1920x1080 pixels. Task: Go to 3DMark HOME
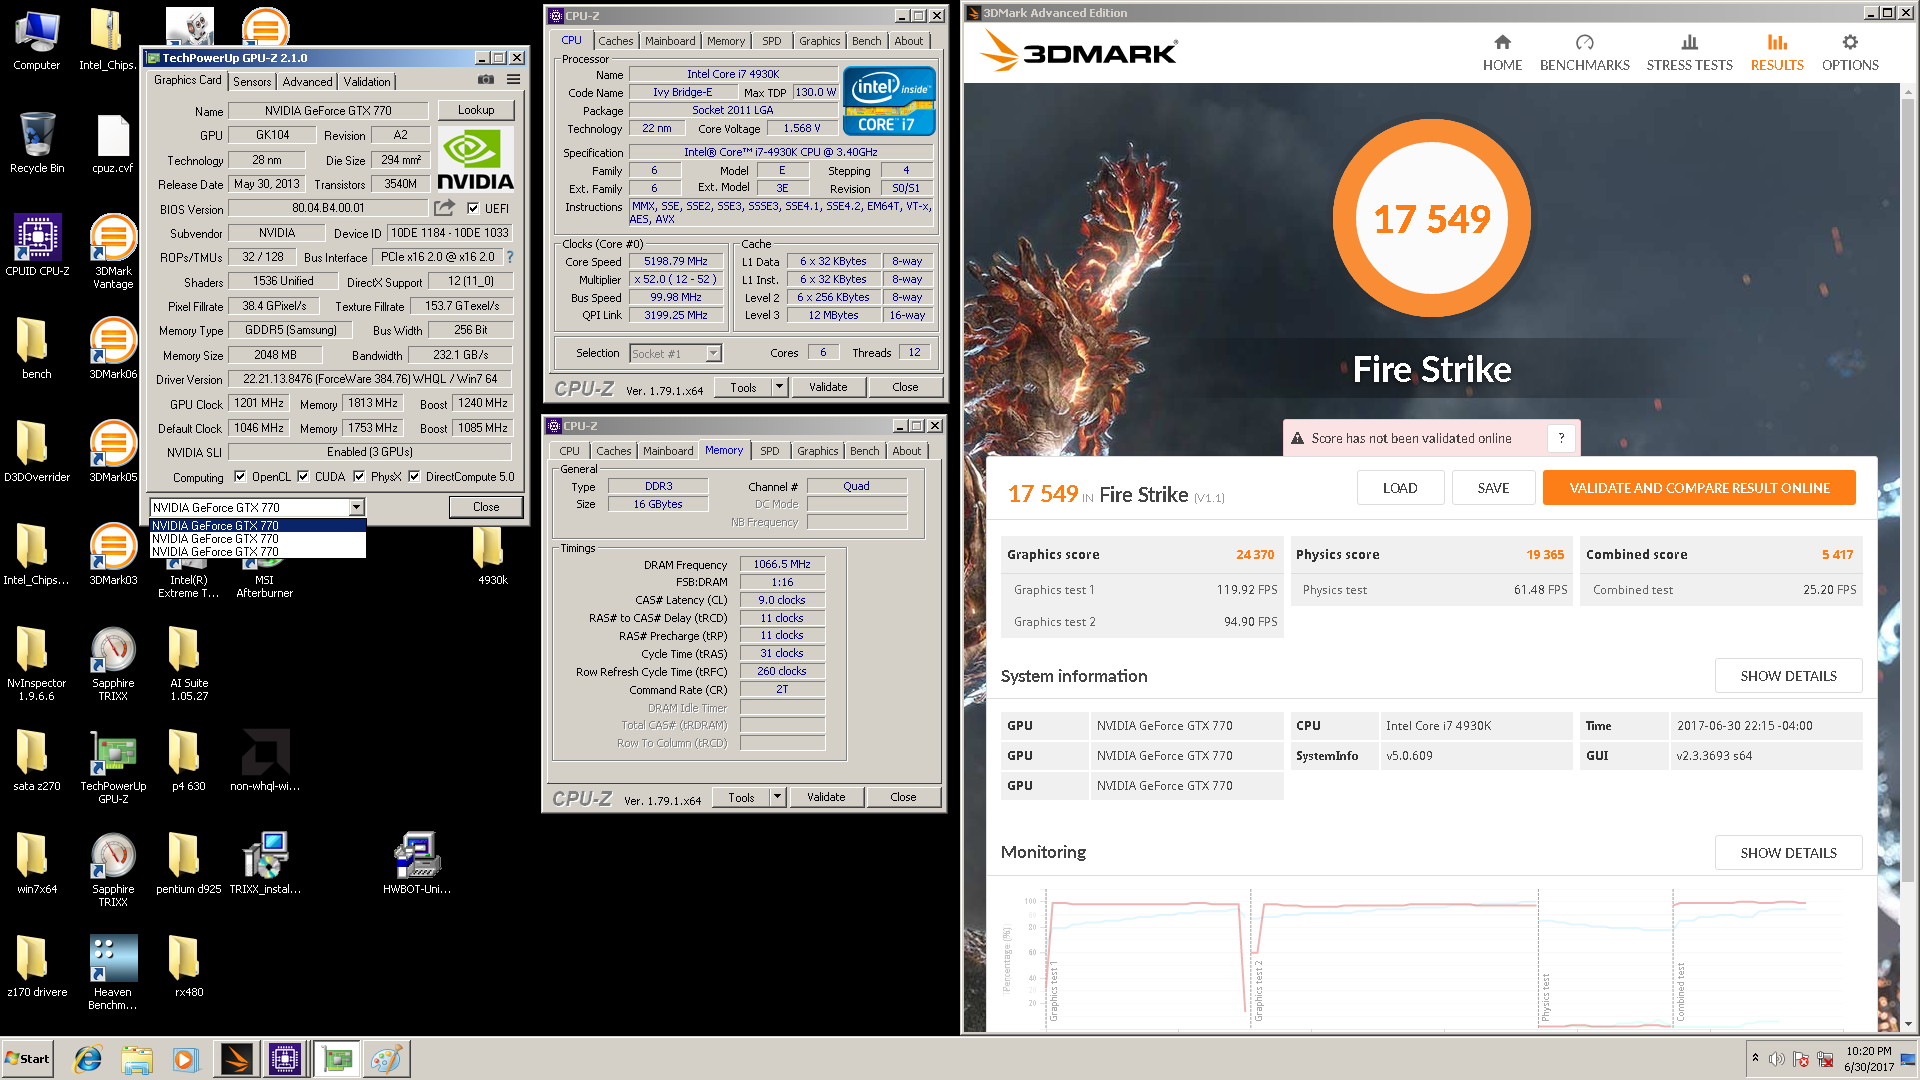1502,53
